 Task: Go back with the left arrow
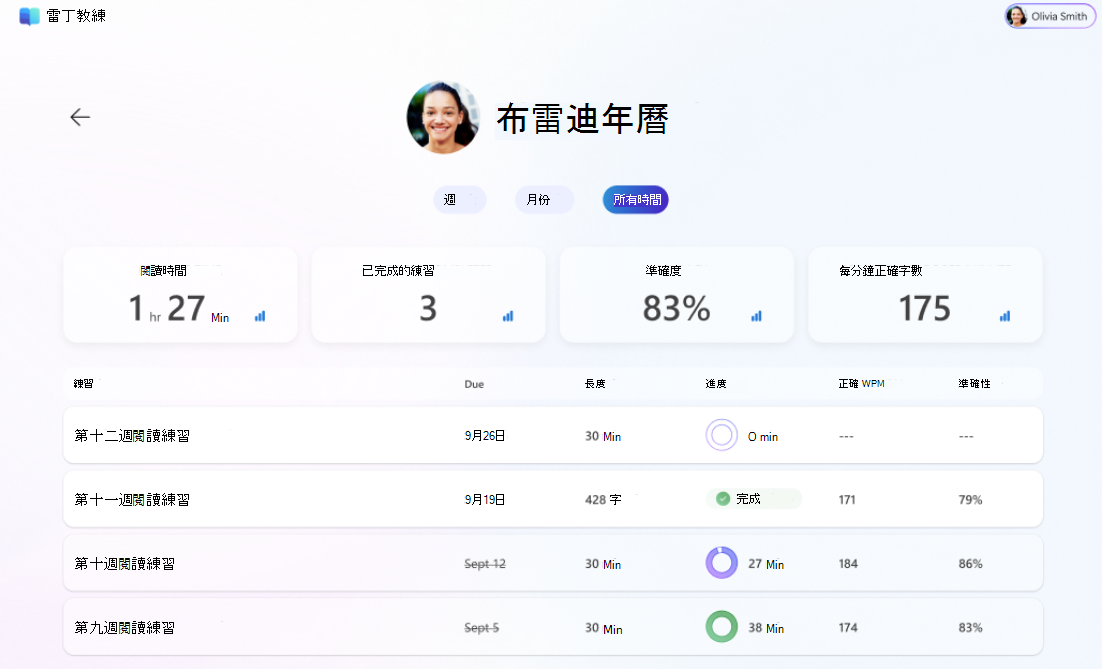(x=80, y=117)
